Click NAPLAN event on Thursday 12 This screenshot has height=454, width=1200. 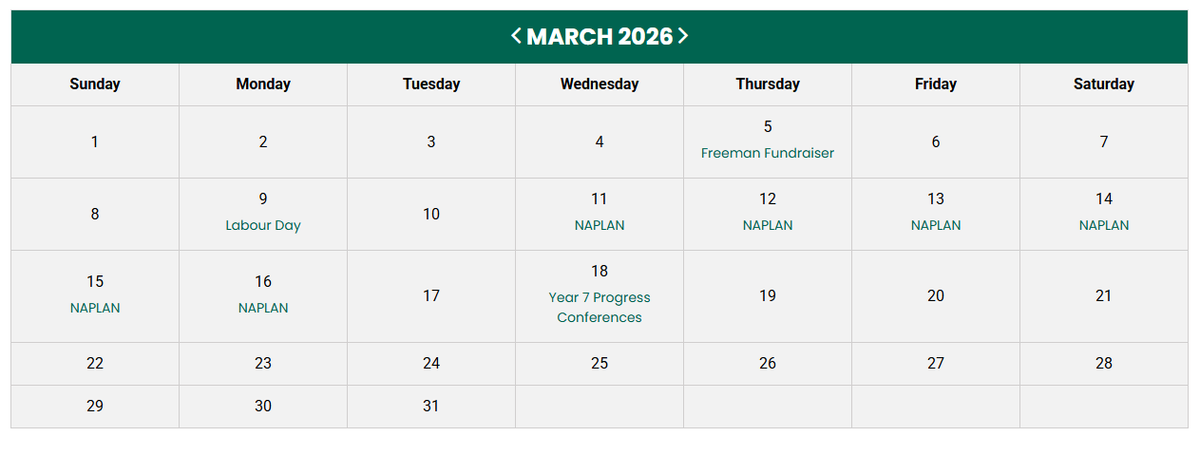point(767,225)
